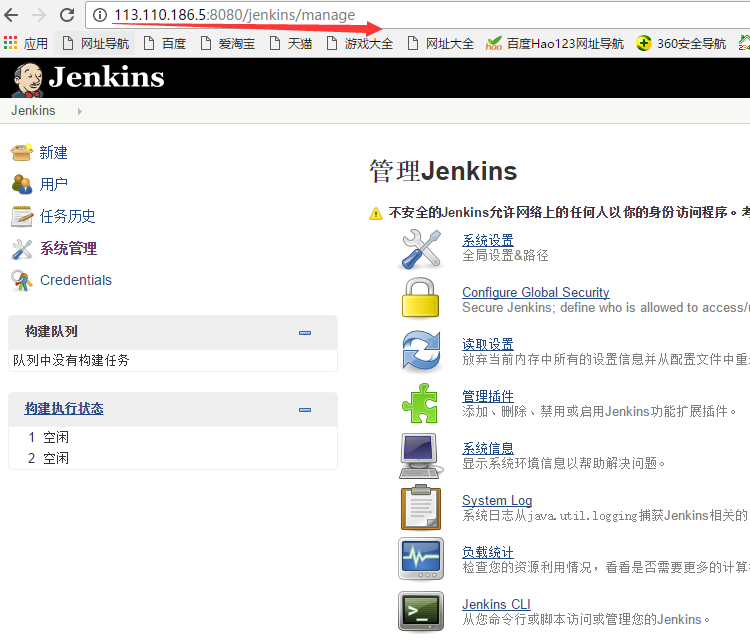The width and height of the screenshot is (750, 641).
Task: Click the Jenkins butler logo icon
Action: [28, 79]
